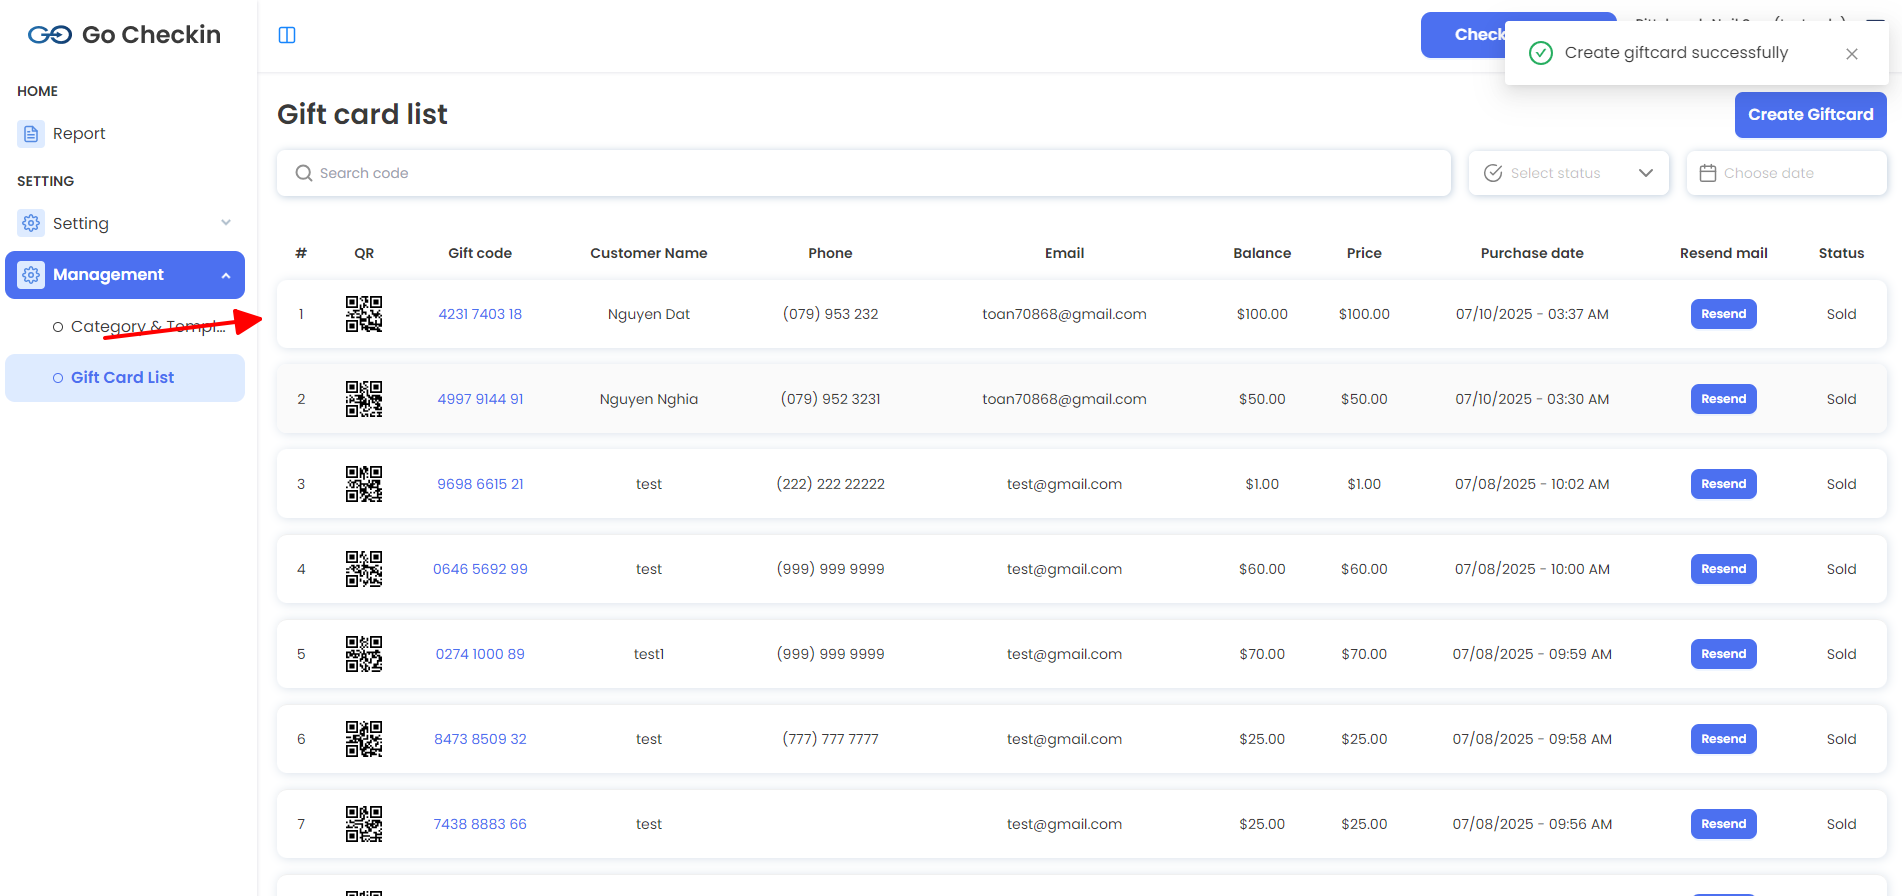Expand the Setting menu chevron
Screen dimensions: 1902x896
point(226,223)
